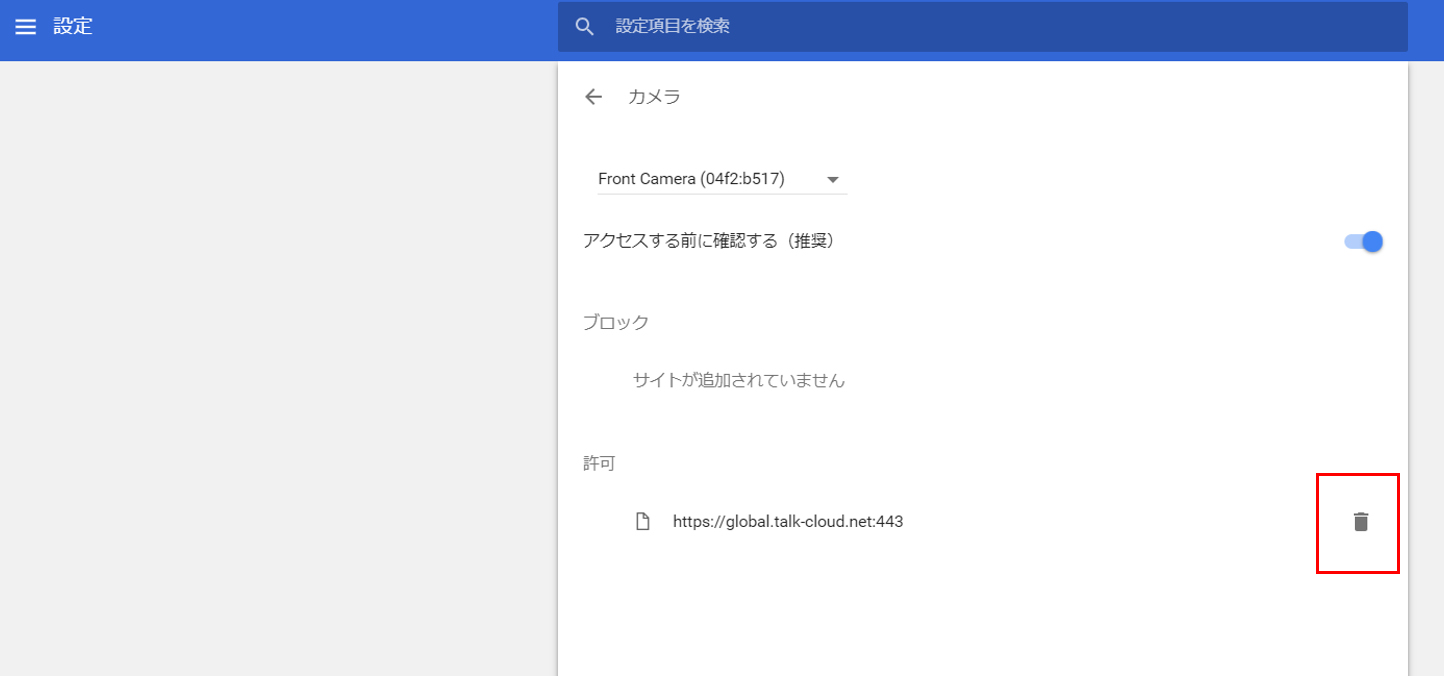Click the ブロック section label
Viewport: 1444px width, 676px height.
[616, 322]
